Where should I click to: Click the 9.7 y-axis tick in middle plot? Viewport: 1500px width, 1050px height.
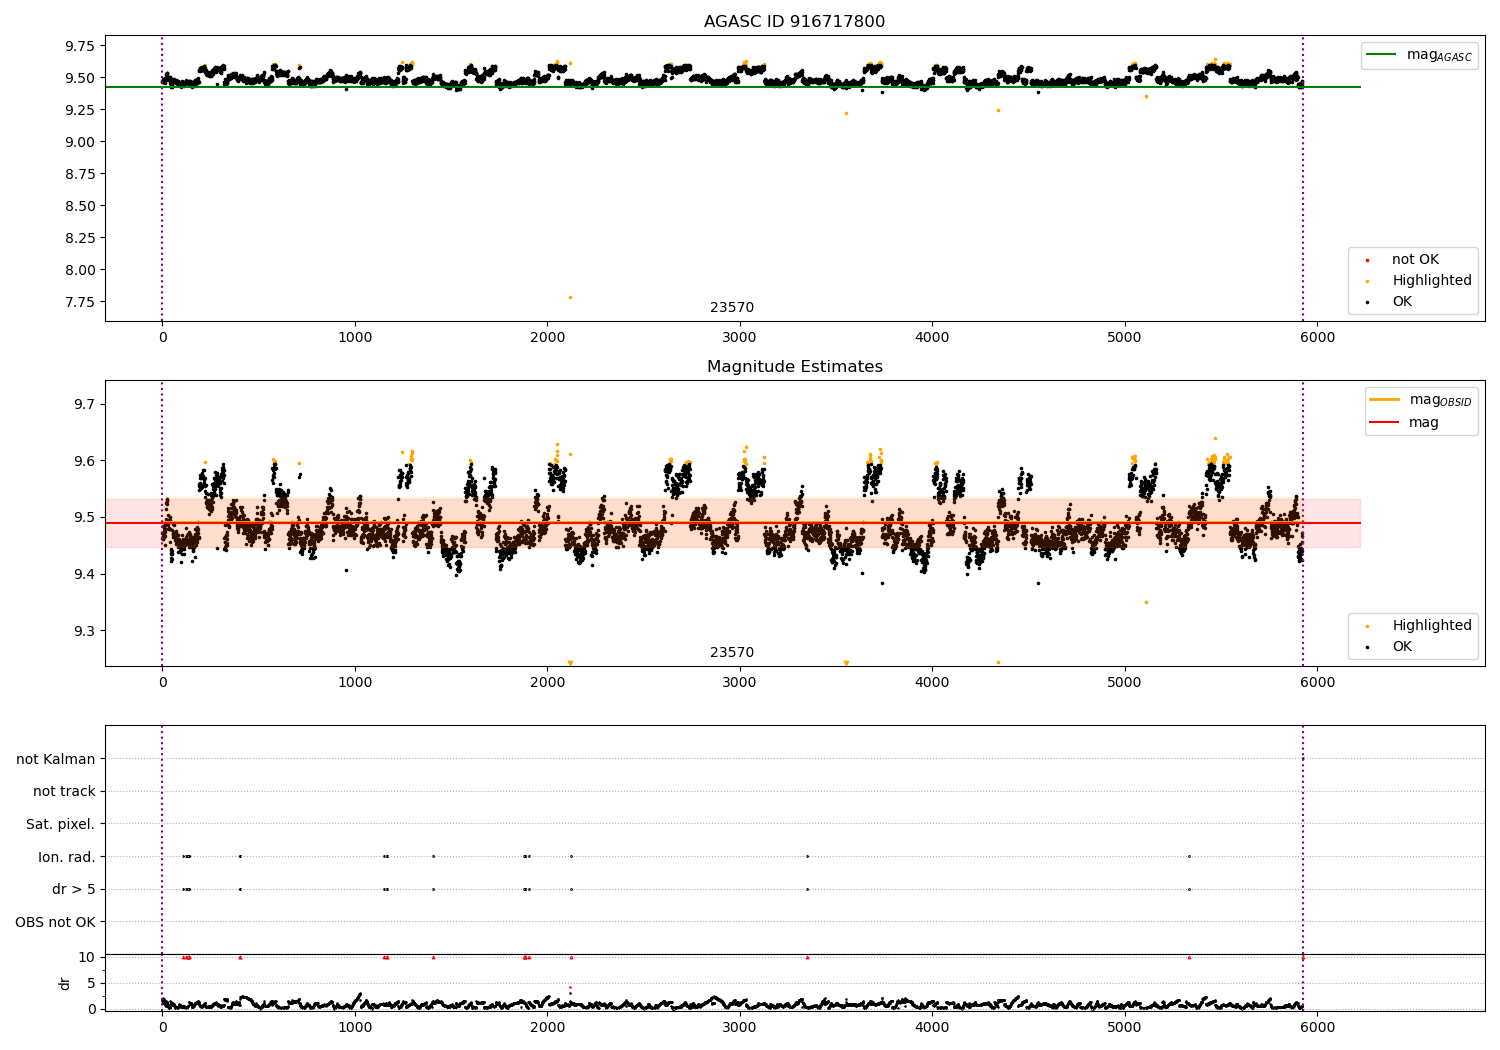click(x=85, y=405)
